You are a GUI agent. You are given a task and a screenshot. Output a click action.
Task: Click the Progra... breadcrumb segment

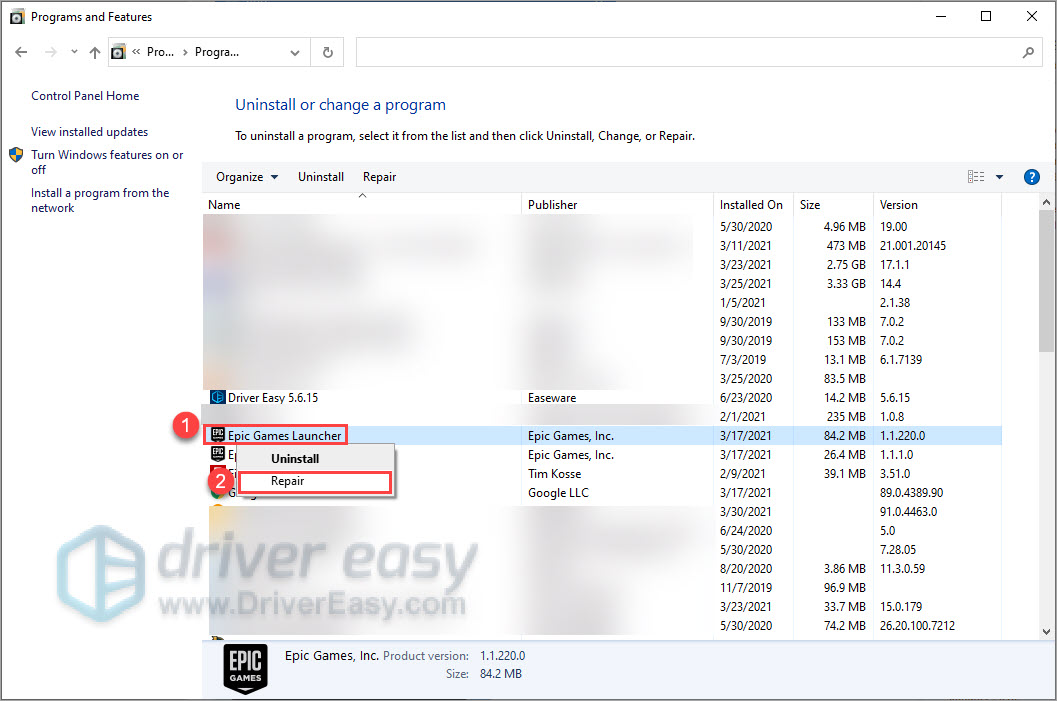(217, 52)
